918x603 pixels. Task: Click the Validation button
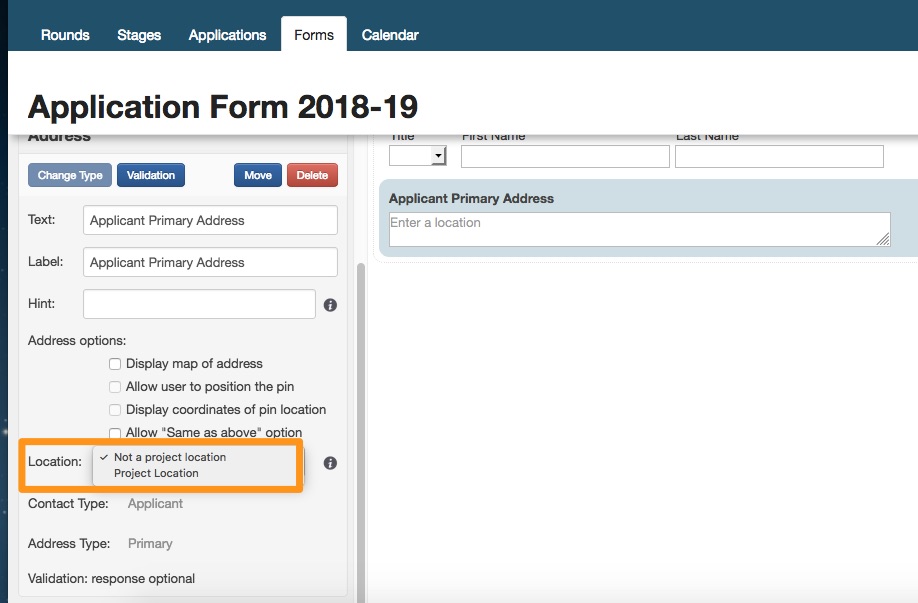point(151,175)
